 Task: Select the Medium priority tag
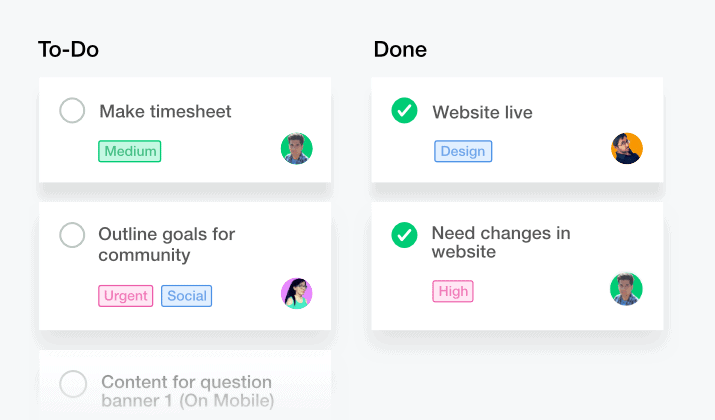pyautogui.click(x=130, y=151)
